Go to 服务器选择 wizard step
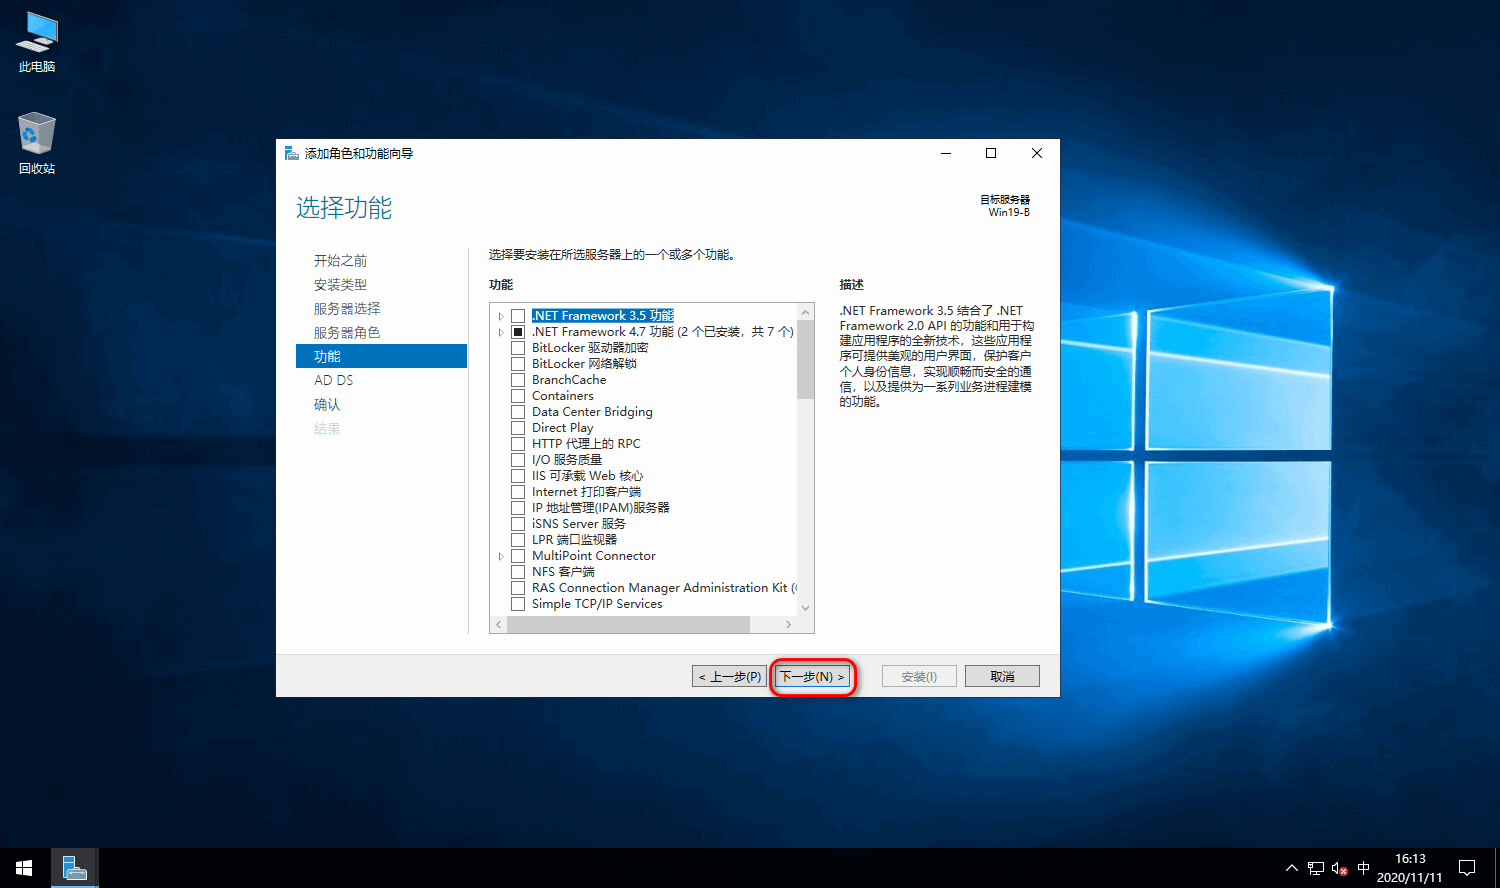This screenshot has width=1500, height=888. click(x=347, y=308)
